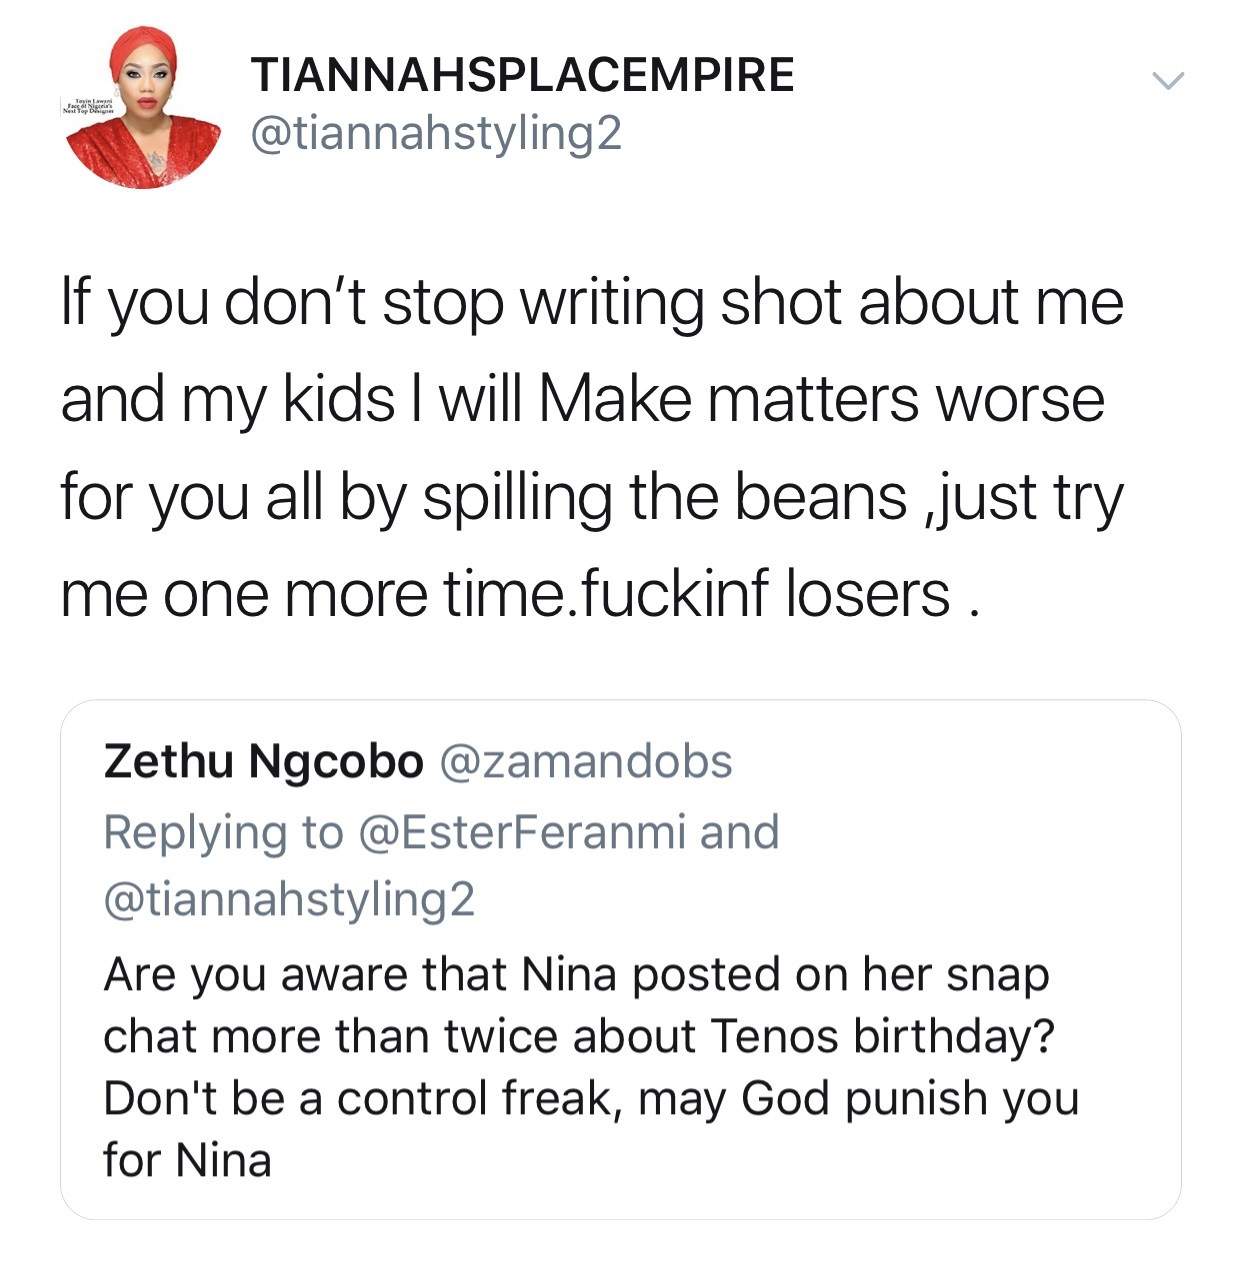This screenshot has height=1271, width=1242.
Task: Open the tweet options chevron menu
Action: 1167,80
